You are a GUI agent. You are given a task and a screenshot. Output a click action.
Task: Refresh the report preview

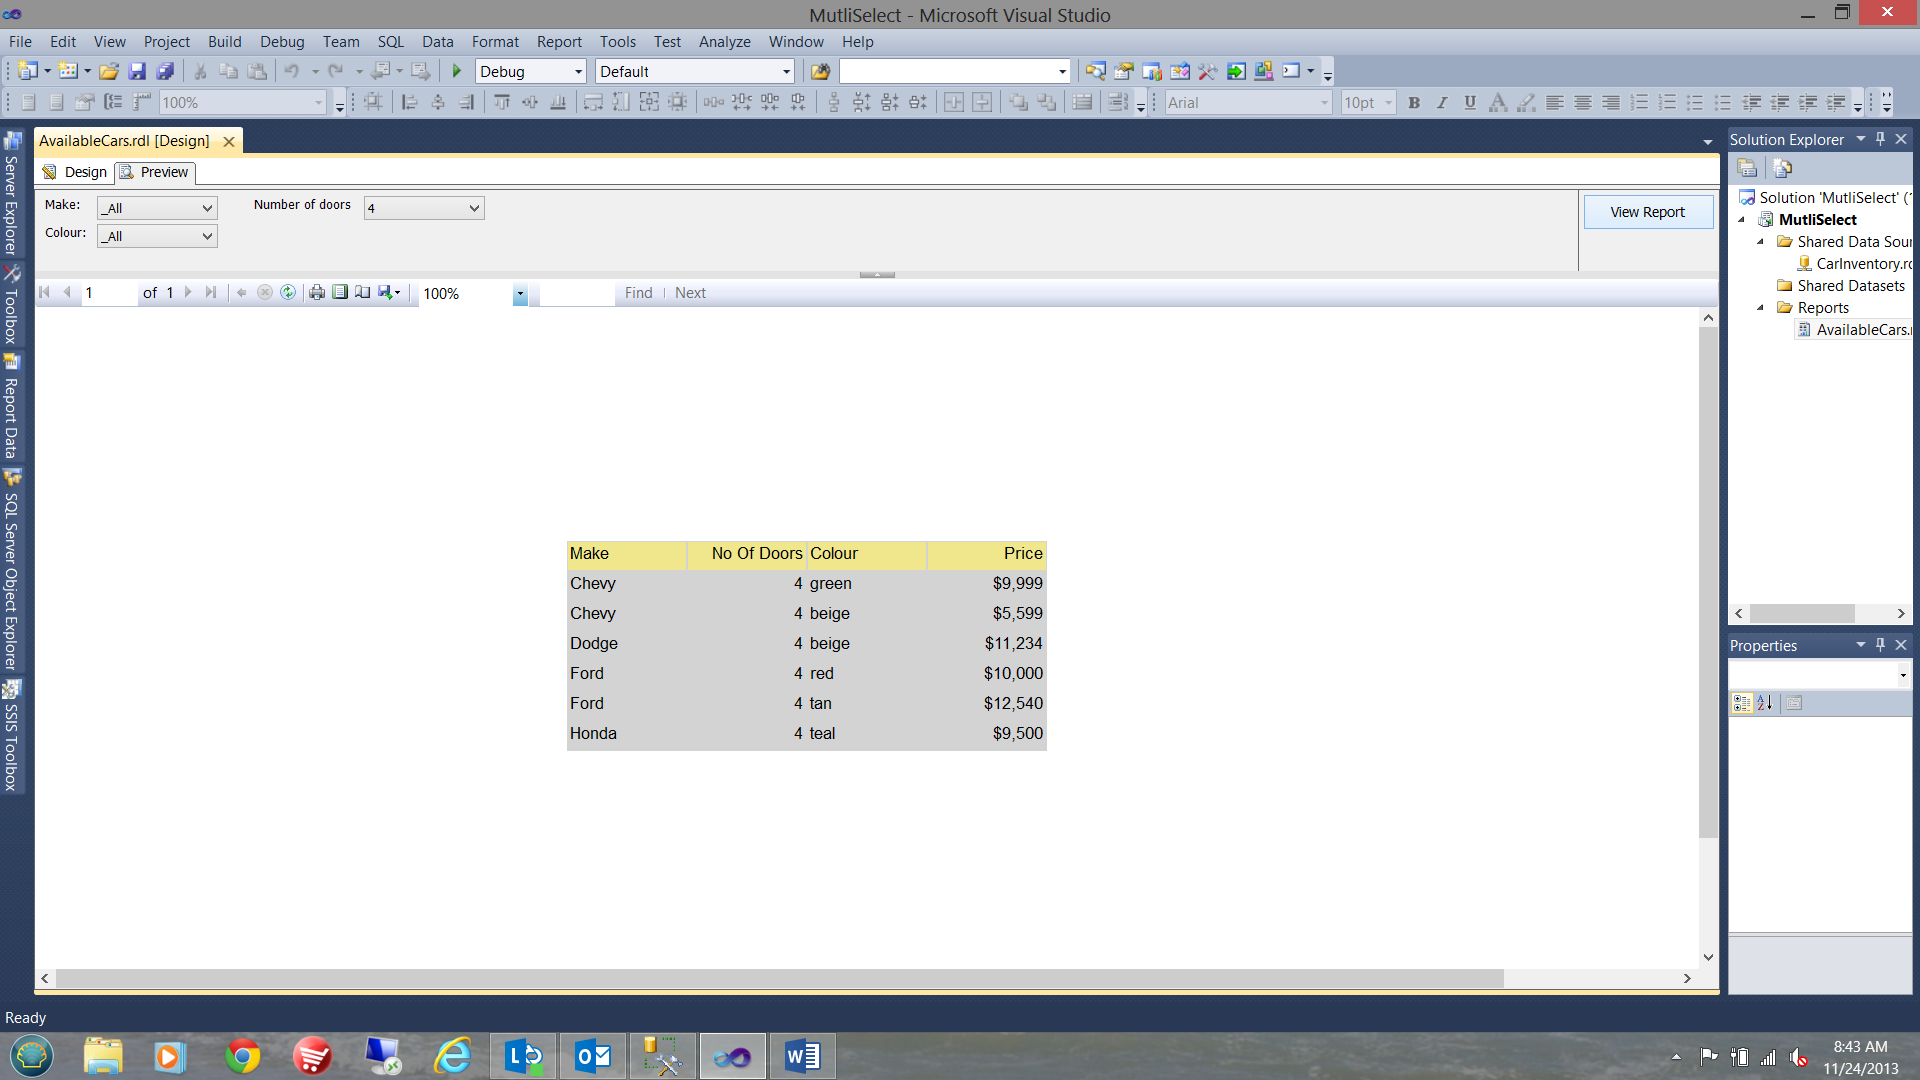(x=288, y=292)
